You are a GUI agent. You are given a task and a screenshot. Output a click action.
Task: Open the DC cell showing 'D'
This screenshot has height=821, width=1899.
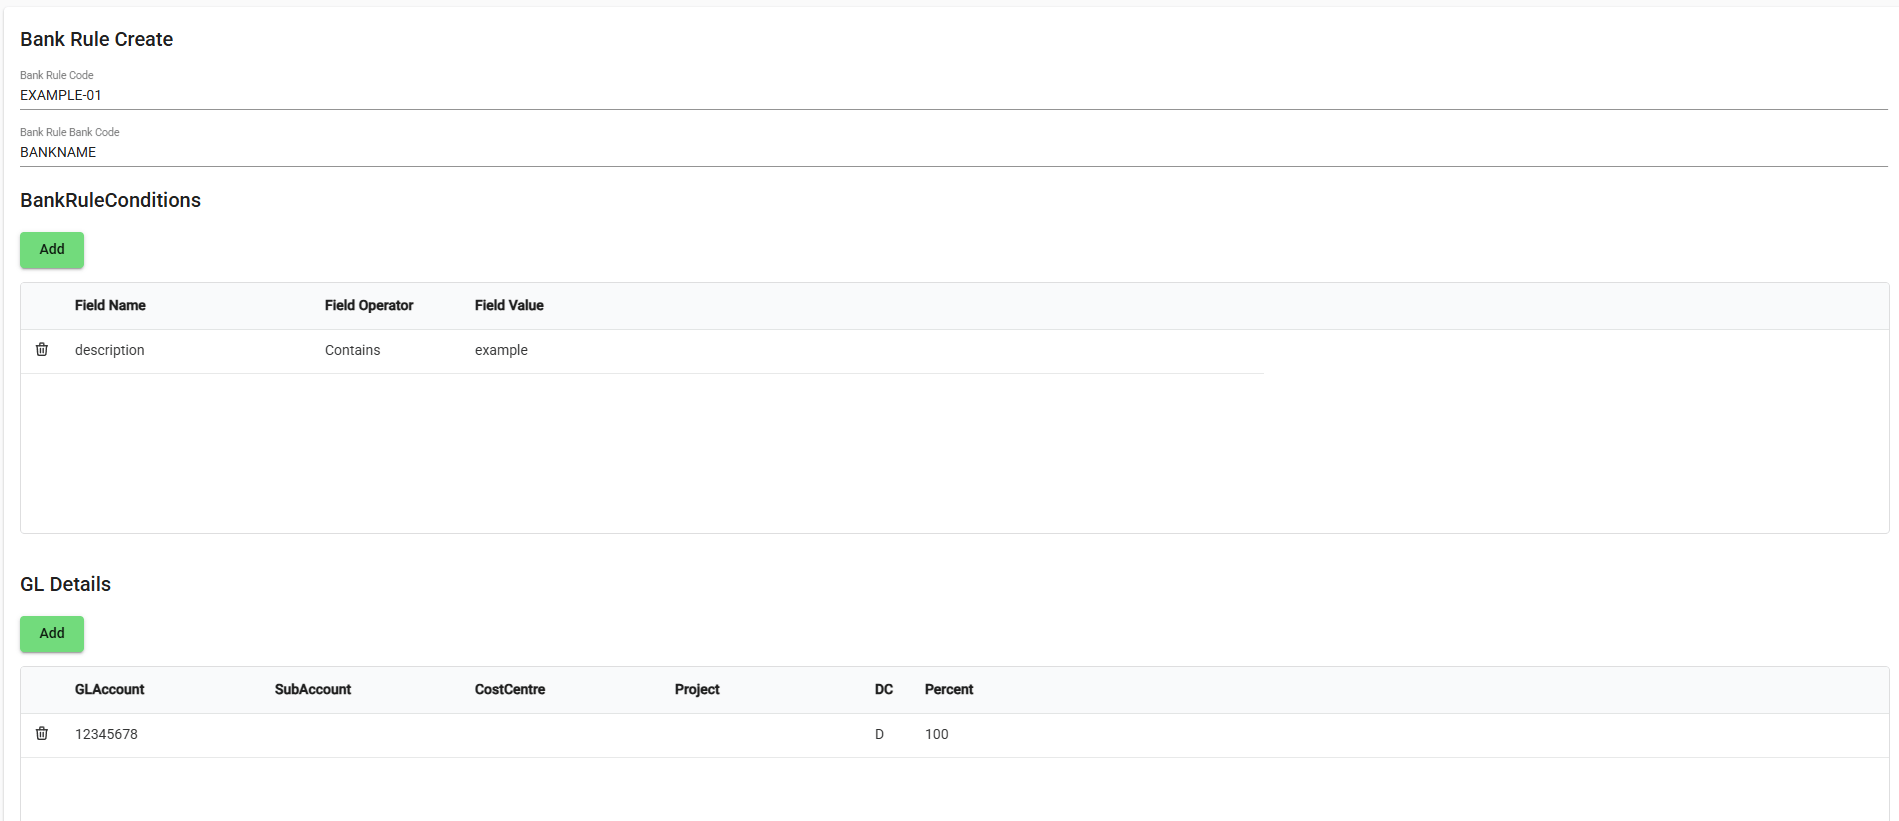(x=880, y=734)
